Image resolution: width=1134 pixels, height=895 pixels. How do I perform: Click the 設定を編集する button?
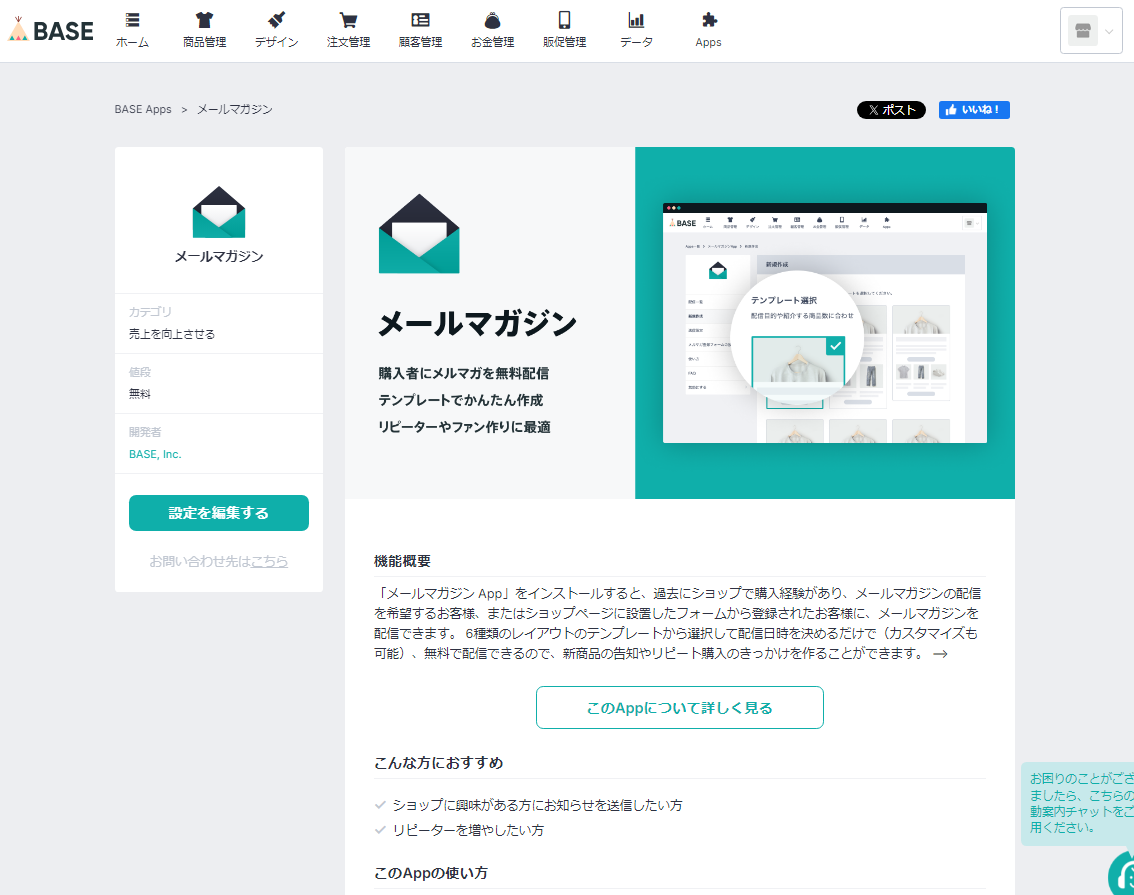[x=219, y=513]
